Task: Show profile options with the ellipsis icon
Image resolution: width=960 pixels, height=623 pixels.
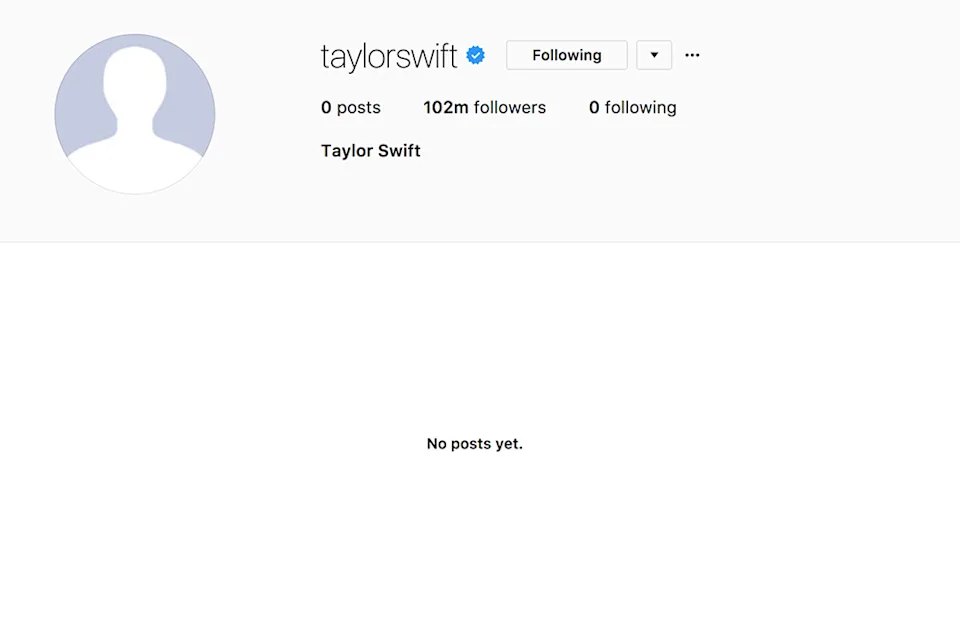Action: (x=692, y=55)
